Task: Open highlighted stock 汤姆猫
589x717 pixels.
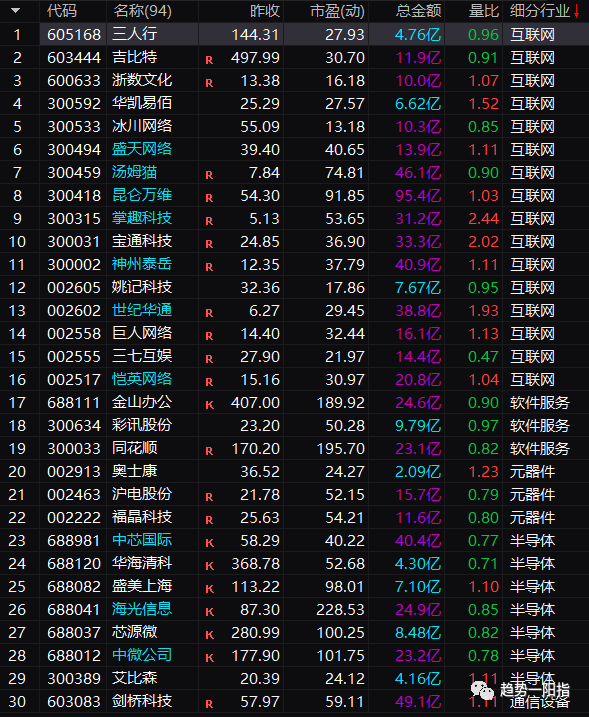Action: [x=134, y=172]
